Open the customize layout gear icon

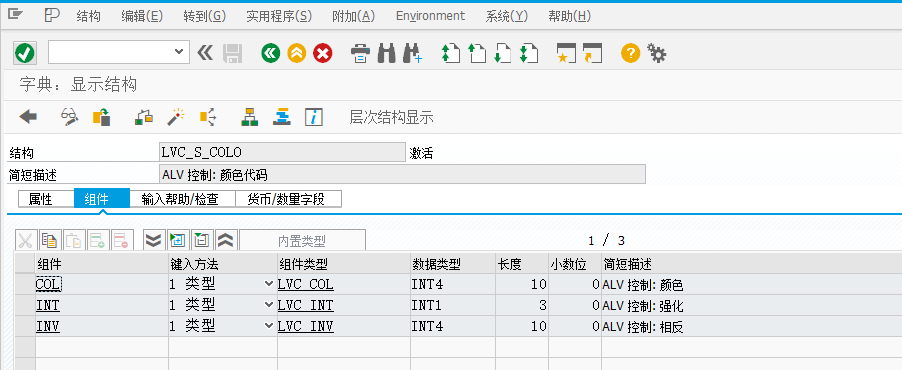coord(656,54)
